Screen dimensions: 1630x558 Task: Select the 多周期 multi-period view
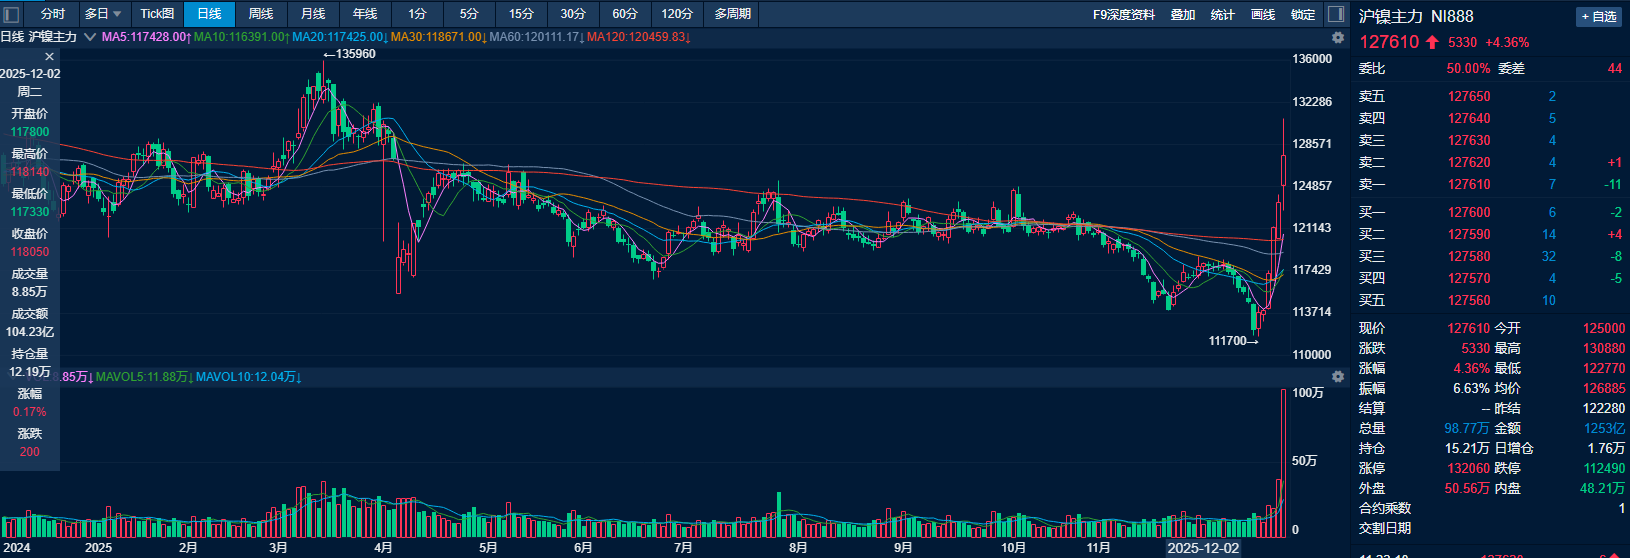click(x=733, y=14)
